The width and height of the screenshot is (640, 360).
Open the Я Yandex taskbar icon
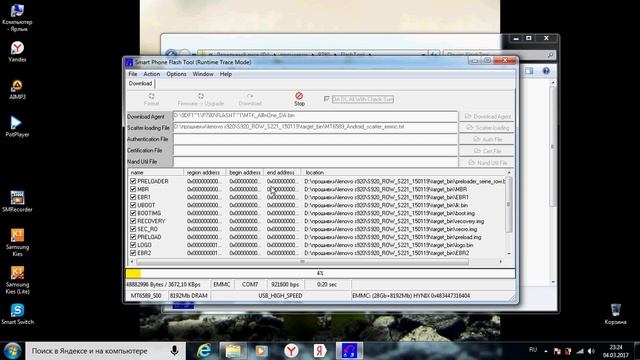[320, 351]
